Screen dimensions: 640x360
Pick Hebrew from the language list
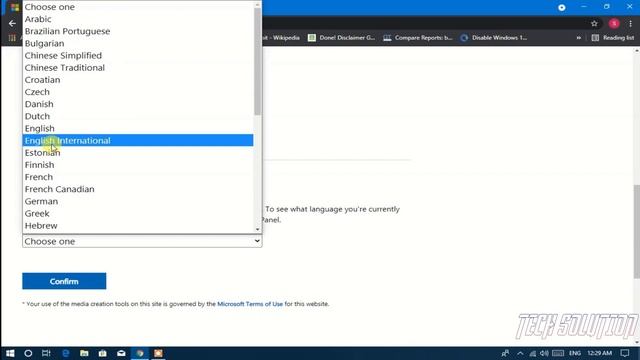click(138, 226)
